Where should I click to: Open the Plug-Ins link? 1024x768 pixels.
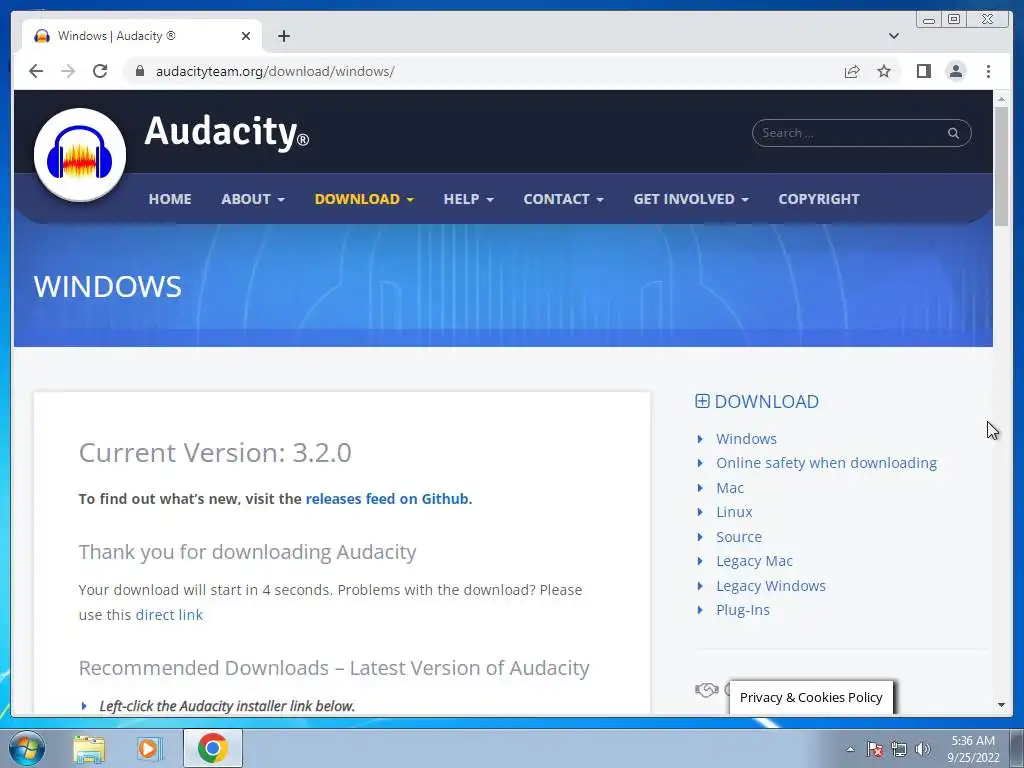(x=743, y=610)
